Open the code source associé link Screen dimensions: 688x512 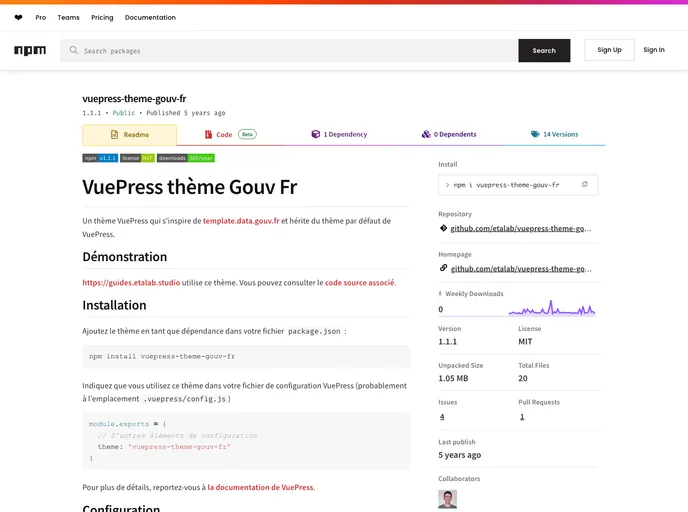point(359,283)
